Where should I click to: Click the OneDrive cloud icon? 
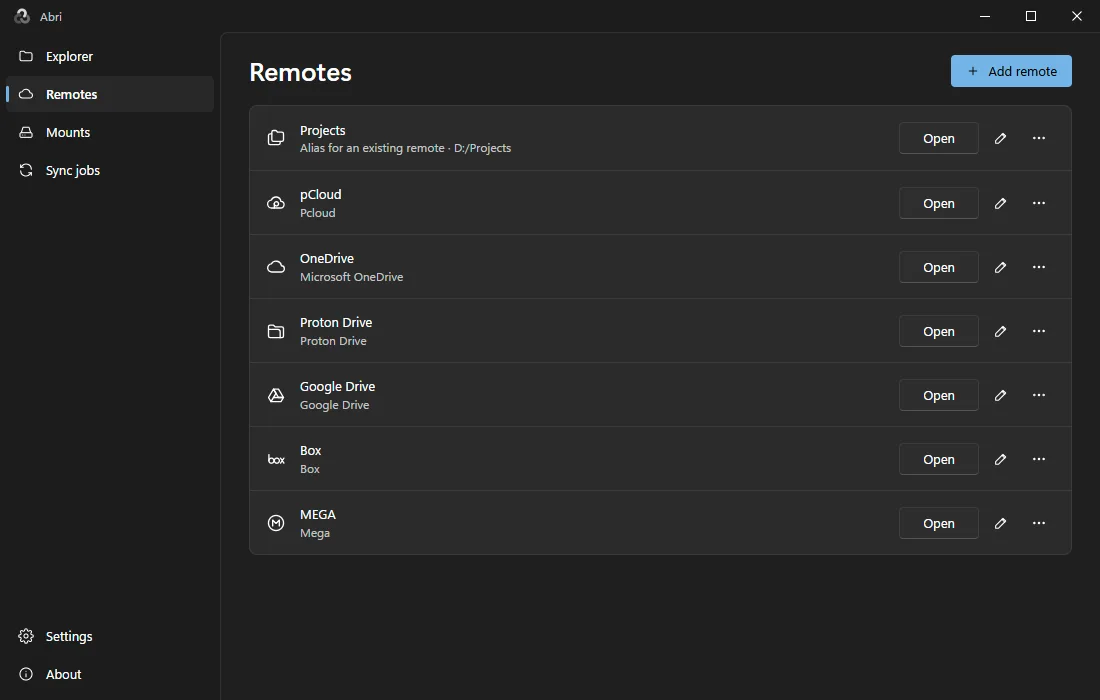[x=276, y=267]
